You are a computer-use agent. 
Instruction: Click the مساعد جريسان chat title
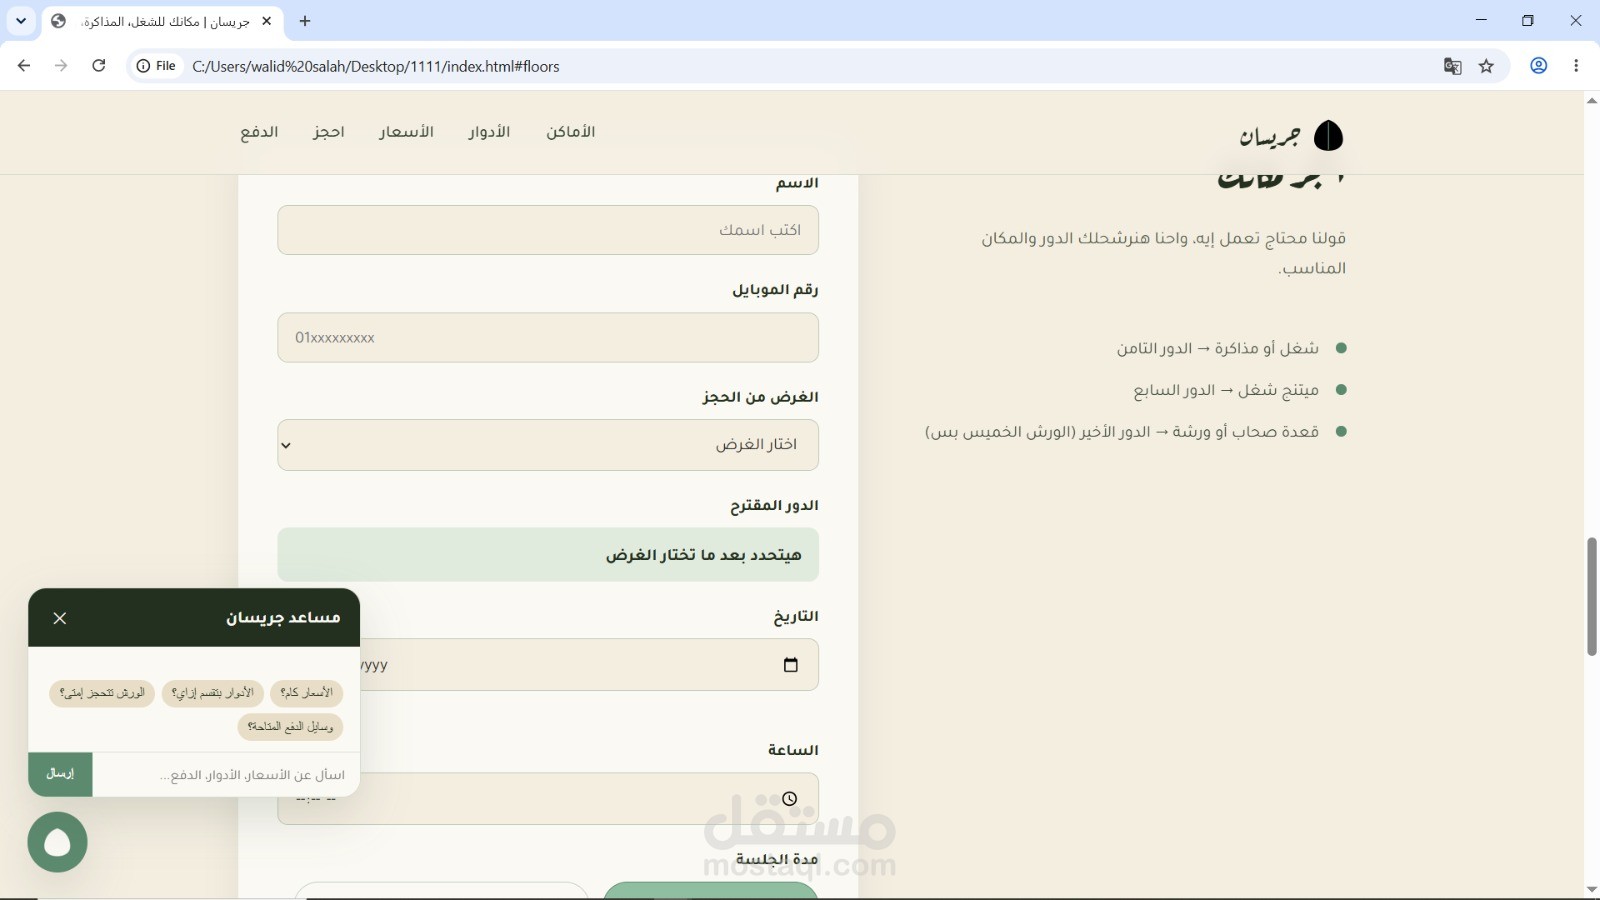point(283,618)
